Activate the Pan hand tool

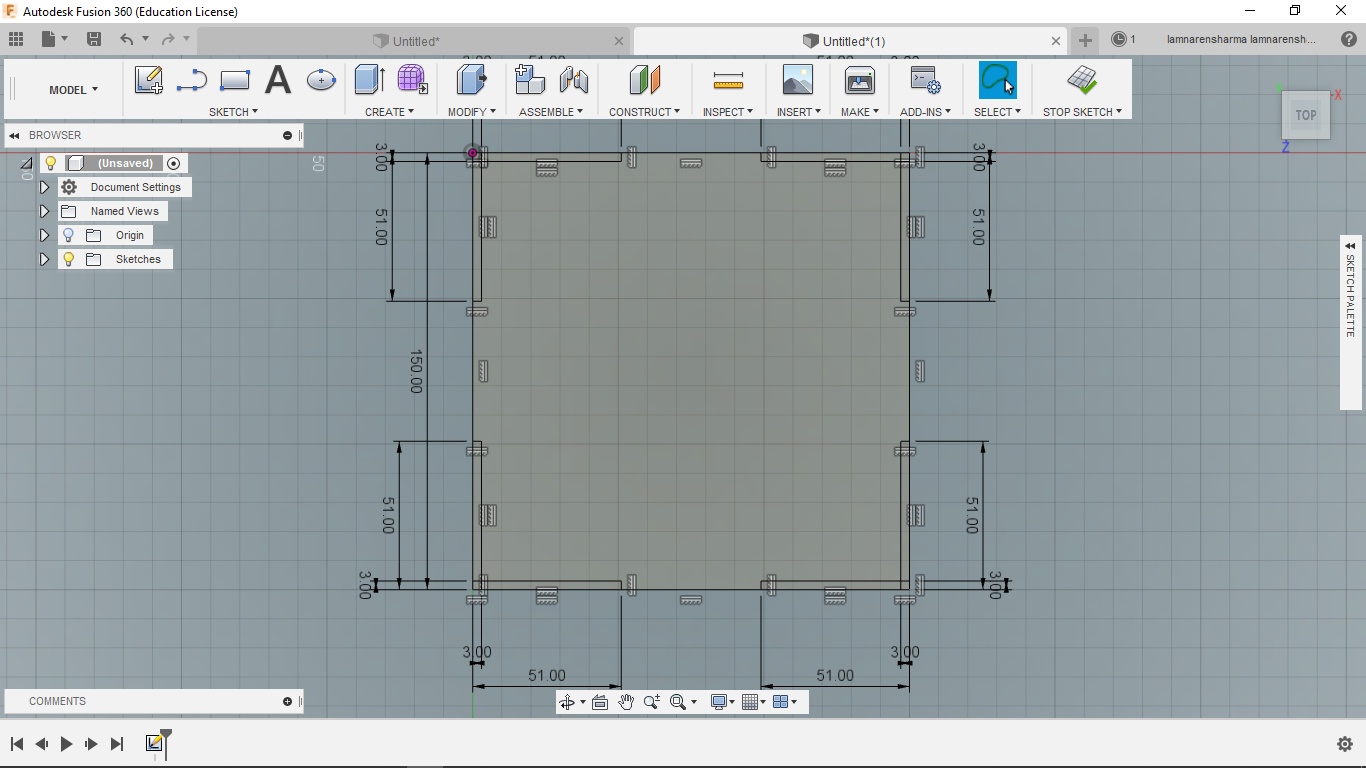(626, 702)
